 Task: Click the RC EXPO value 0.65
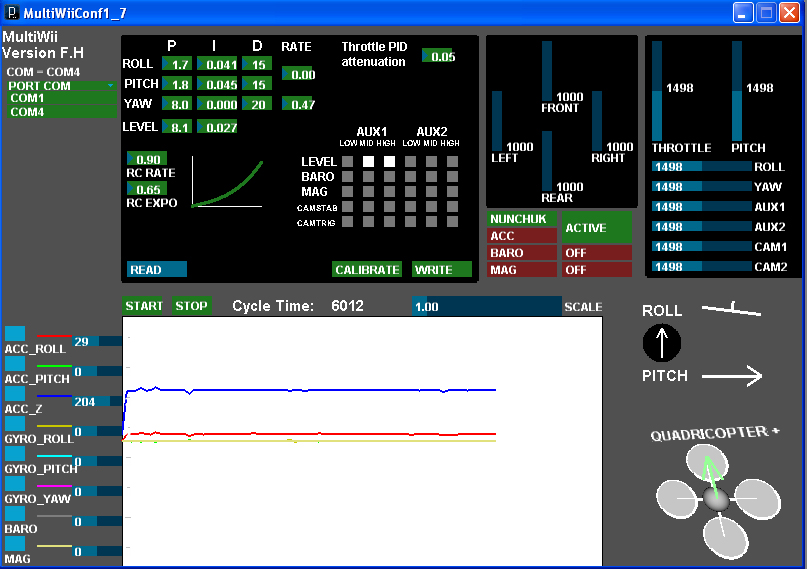point(147,189)
